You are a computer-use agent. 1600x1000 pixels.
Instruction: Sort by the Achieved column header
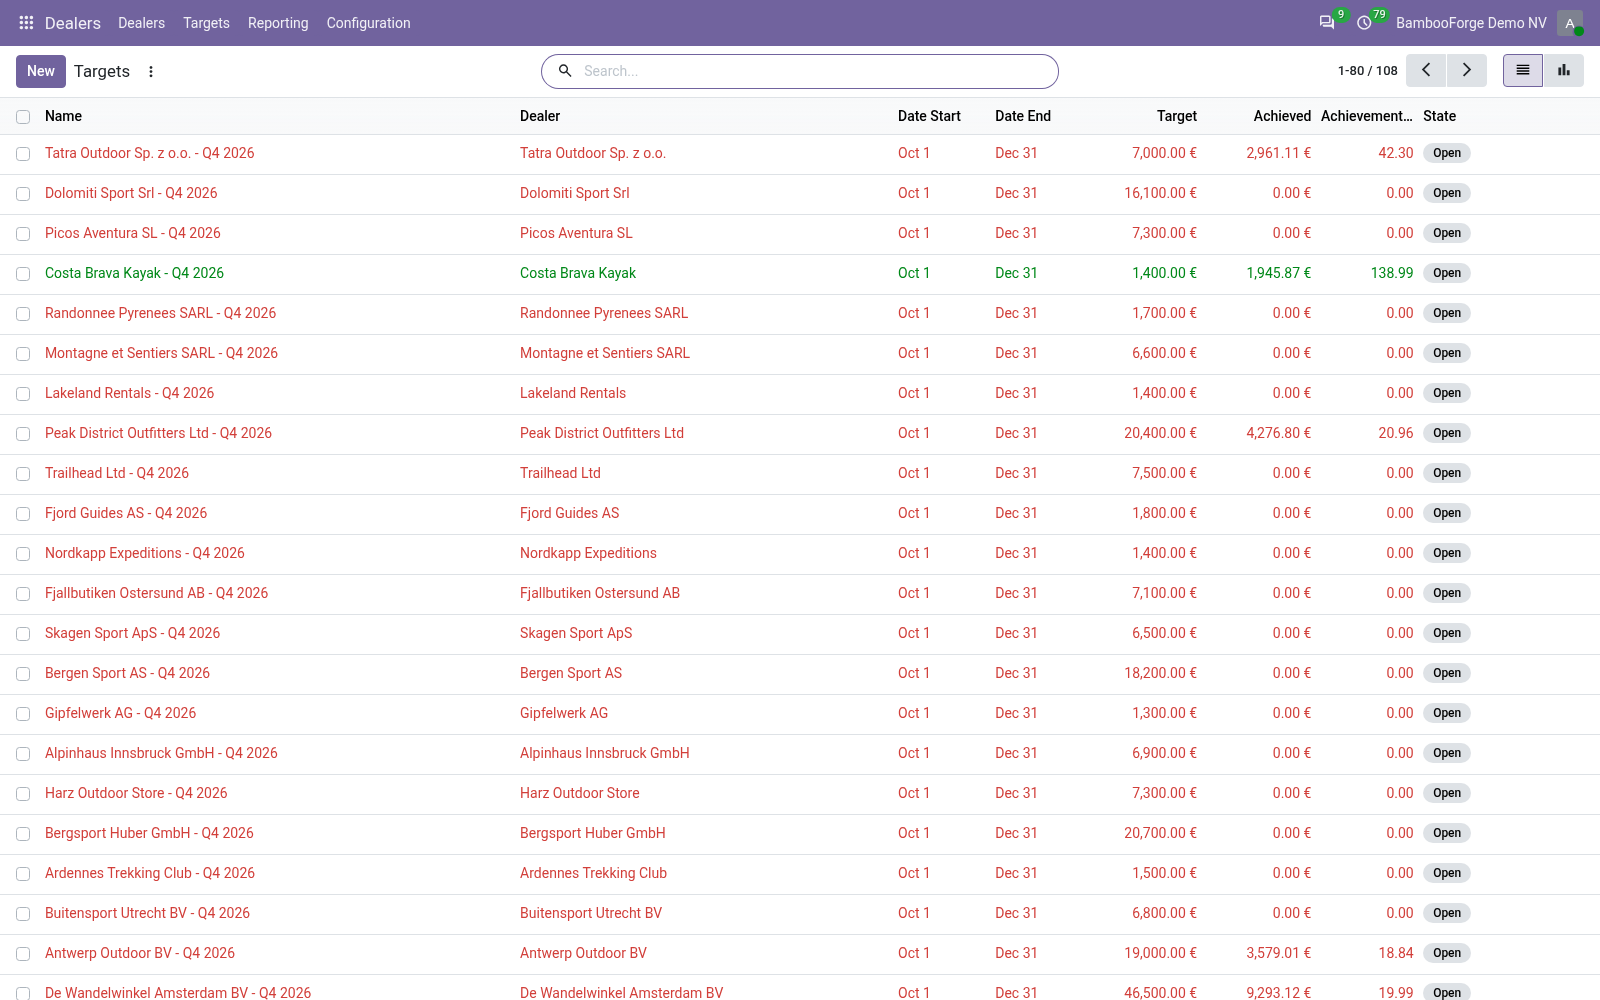[x=1282, y=116]
